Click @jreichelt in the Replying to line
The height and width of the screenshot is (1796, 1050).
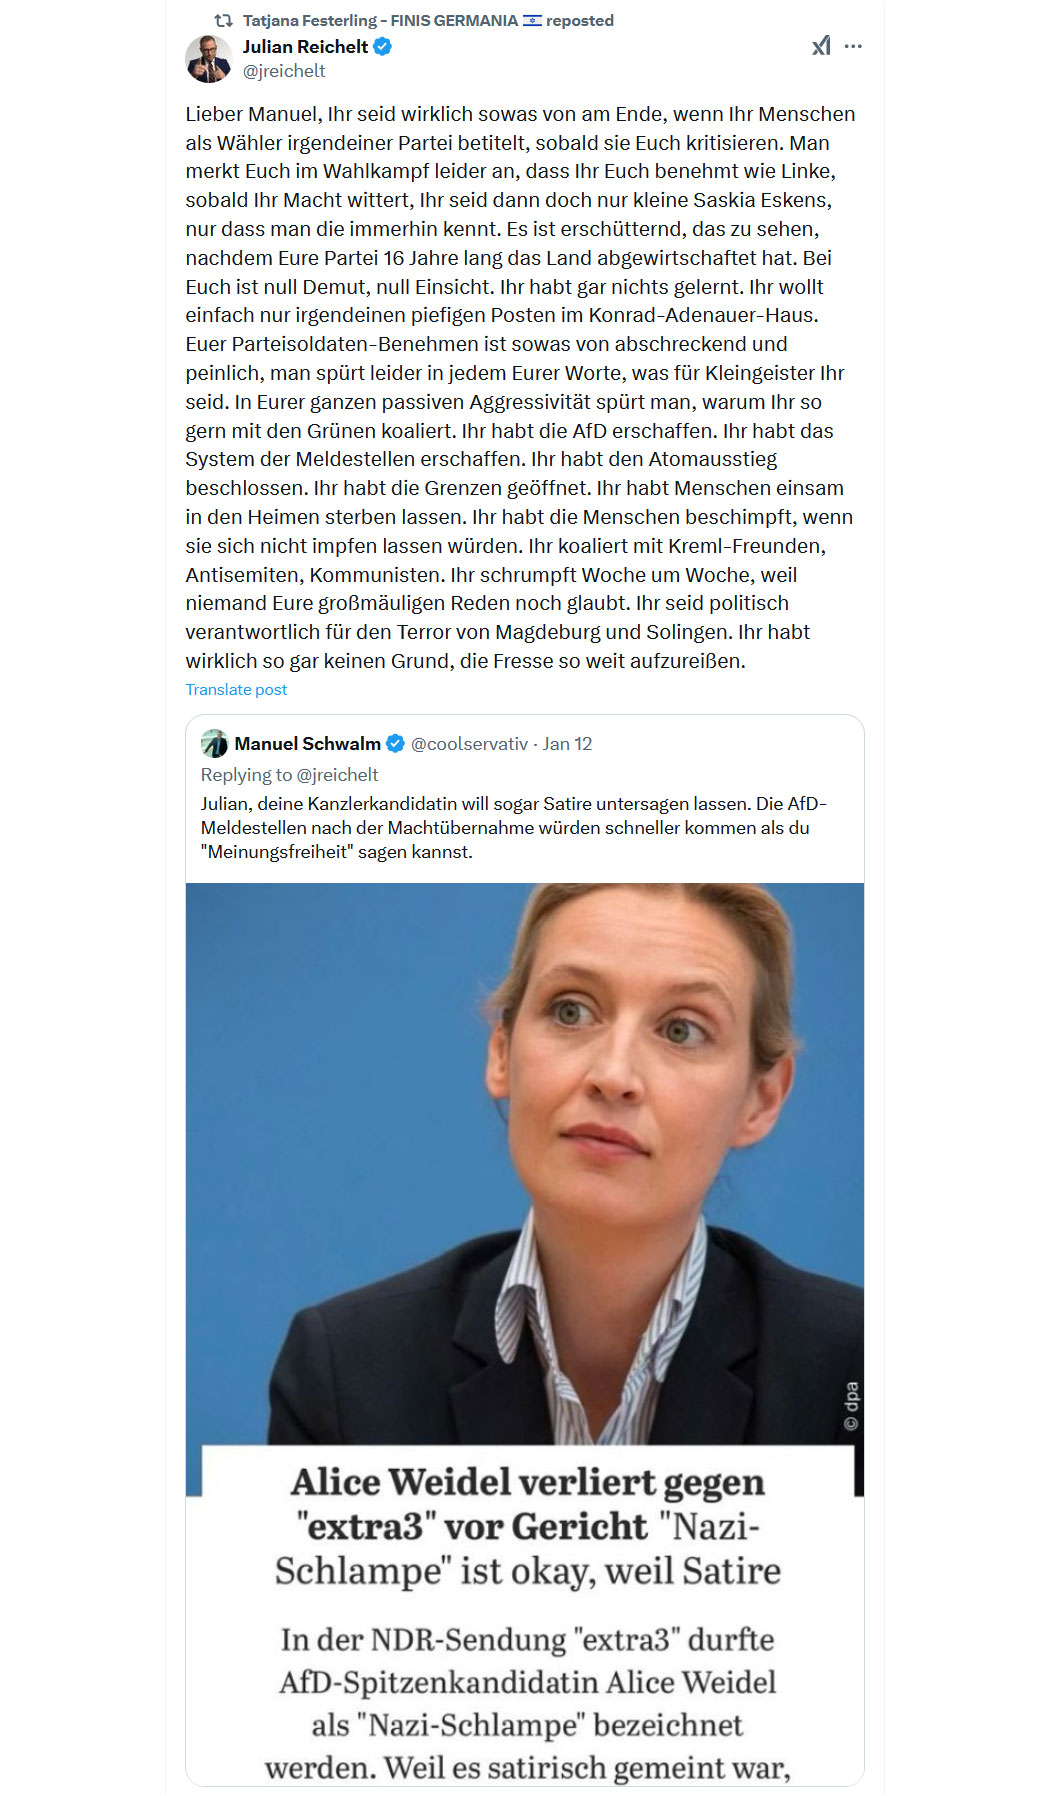(338, 775)
